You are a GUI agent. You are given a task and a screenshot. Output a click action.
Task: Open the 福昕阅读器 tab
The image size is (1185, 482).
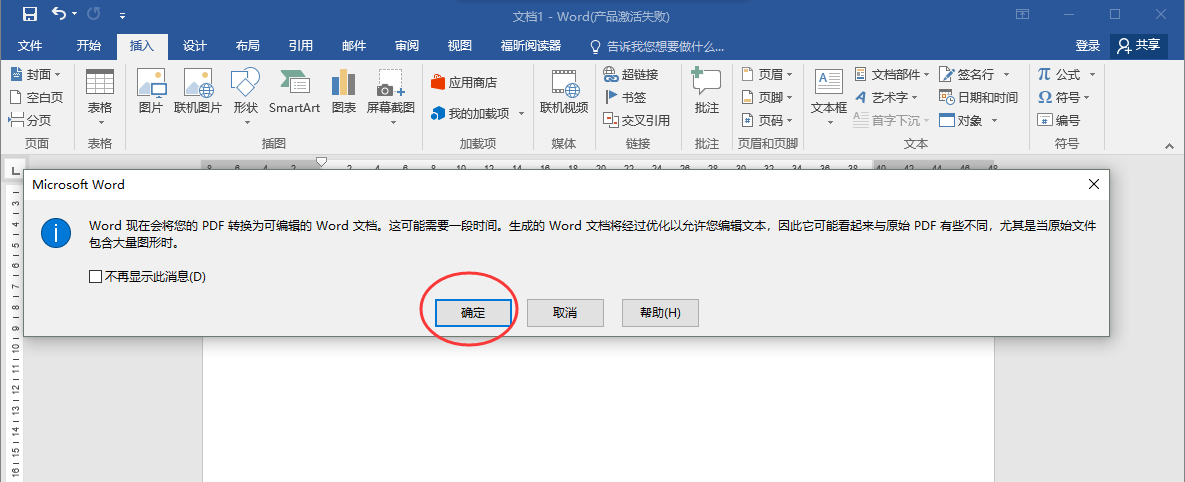[531, 45]
